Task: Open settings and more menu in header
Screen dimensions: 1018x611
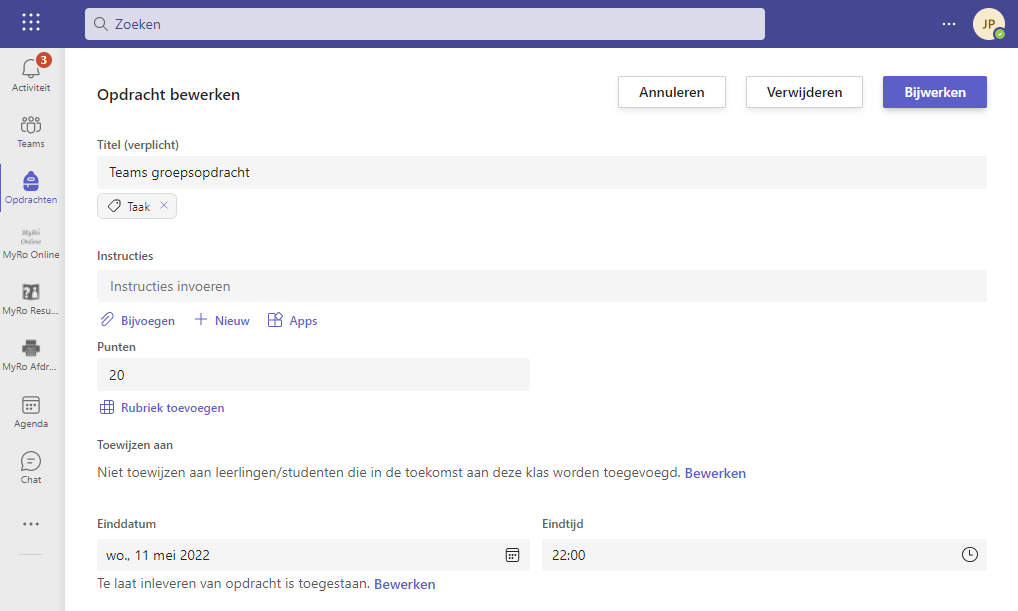Action: (949, 24)
